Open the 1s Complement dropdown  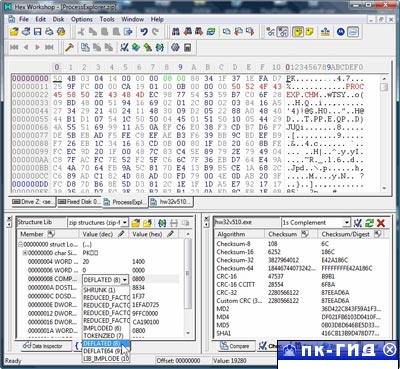pos(347,222)
